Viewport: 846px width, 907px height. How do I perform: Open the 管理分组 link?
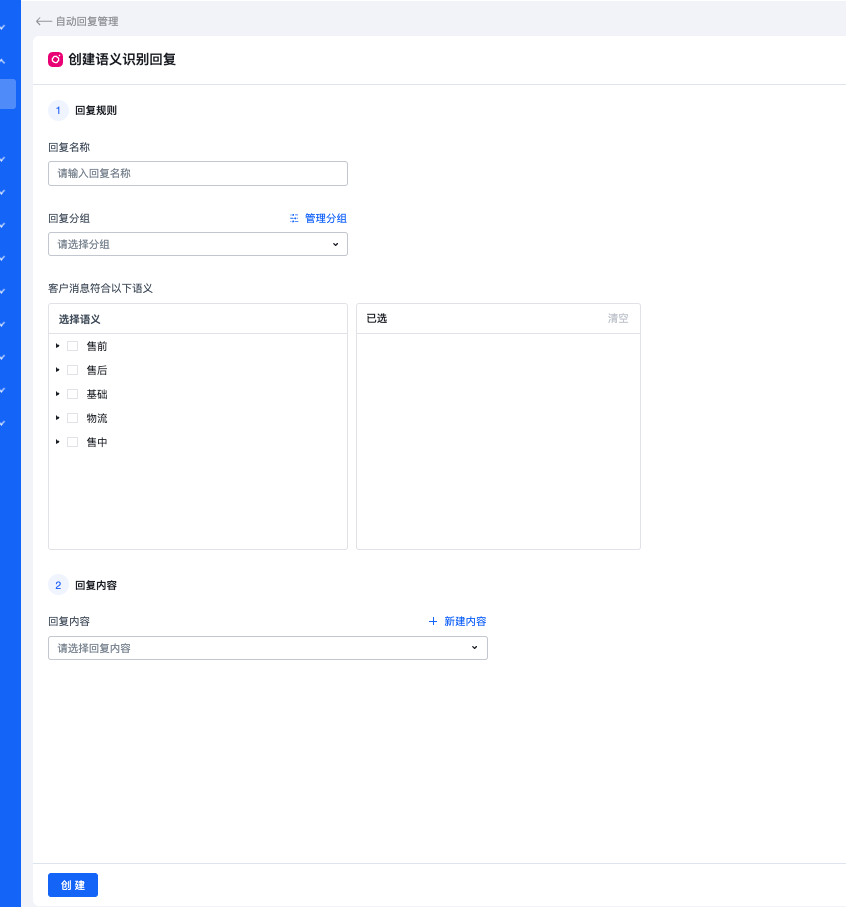pos(326,218)
